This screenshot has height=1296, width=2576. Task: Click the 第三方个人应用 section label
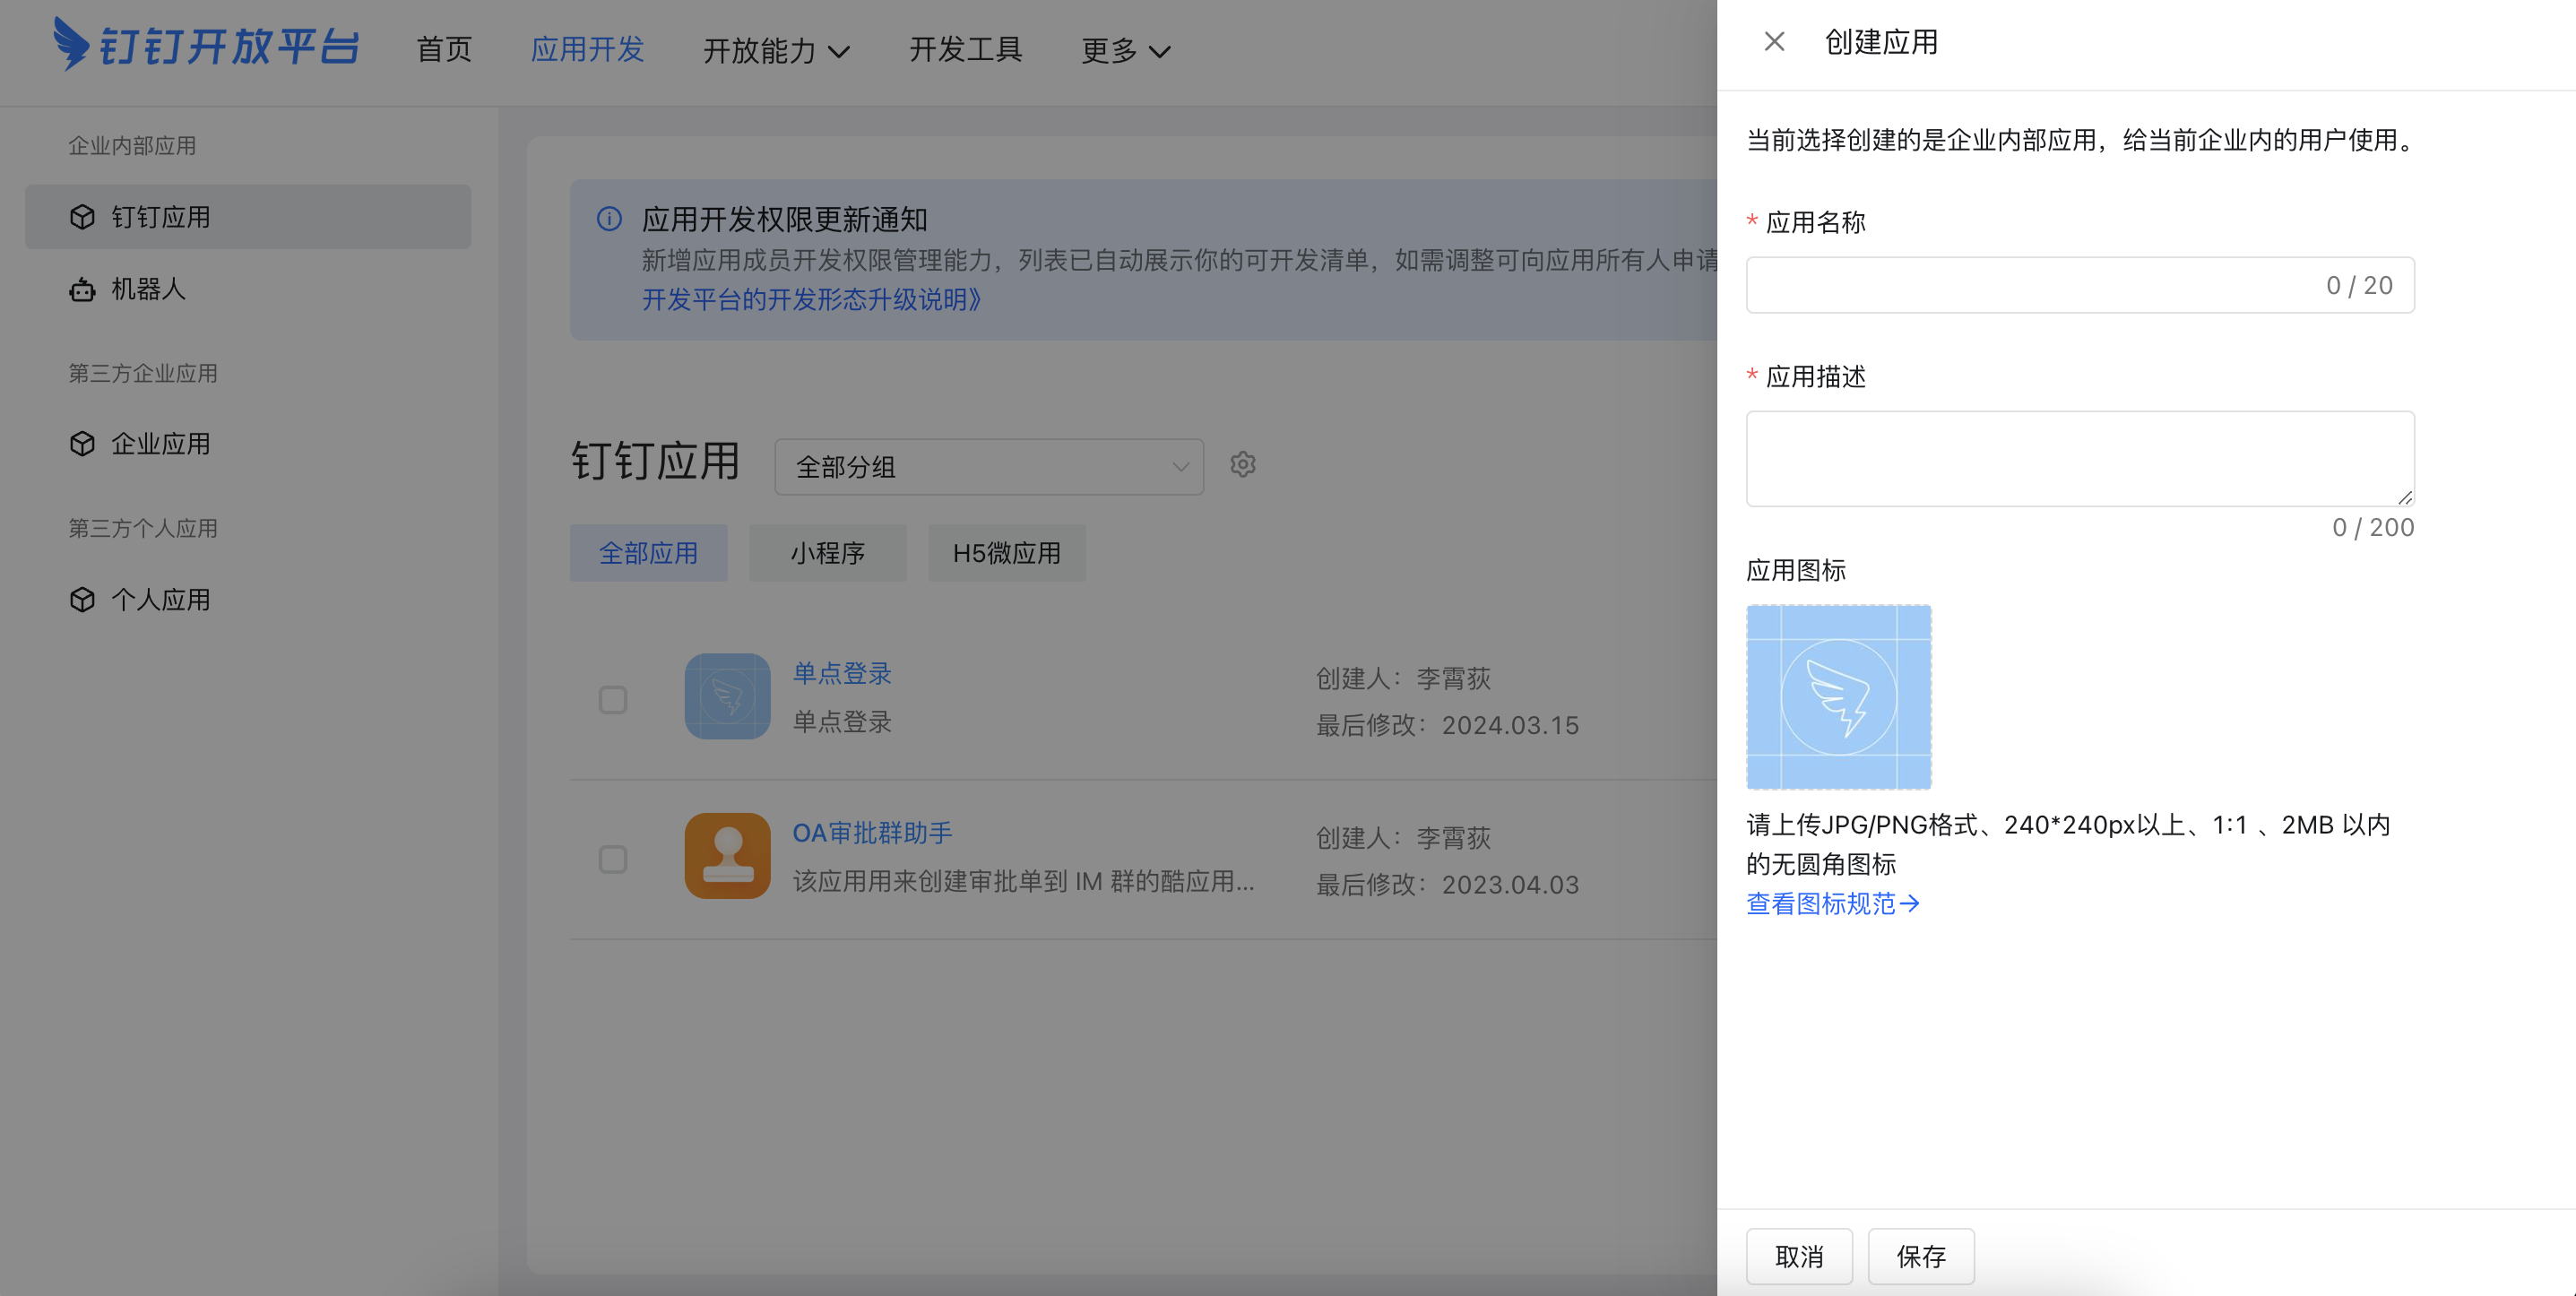143,528
